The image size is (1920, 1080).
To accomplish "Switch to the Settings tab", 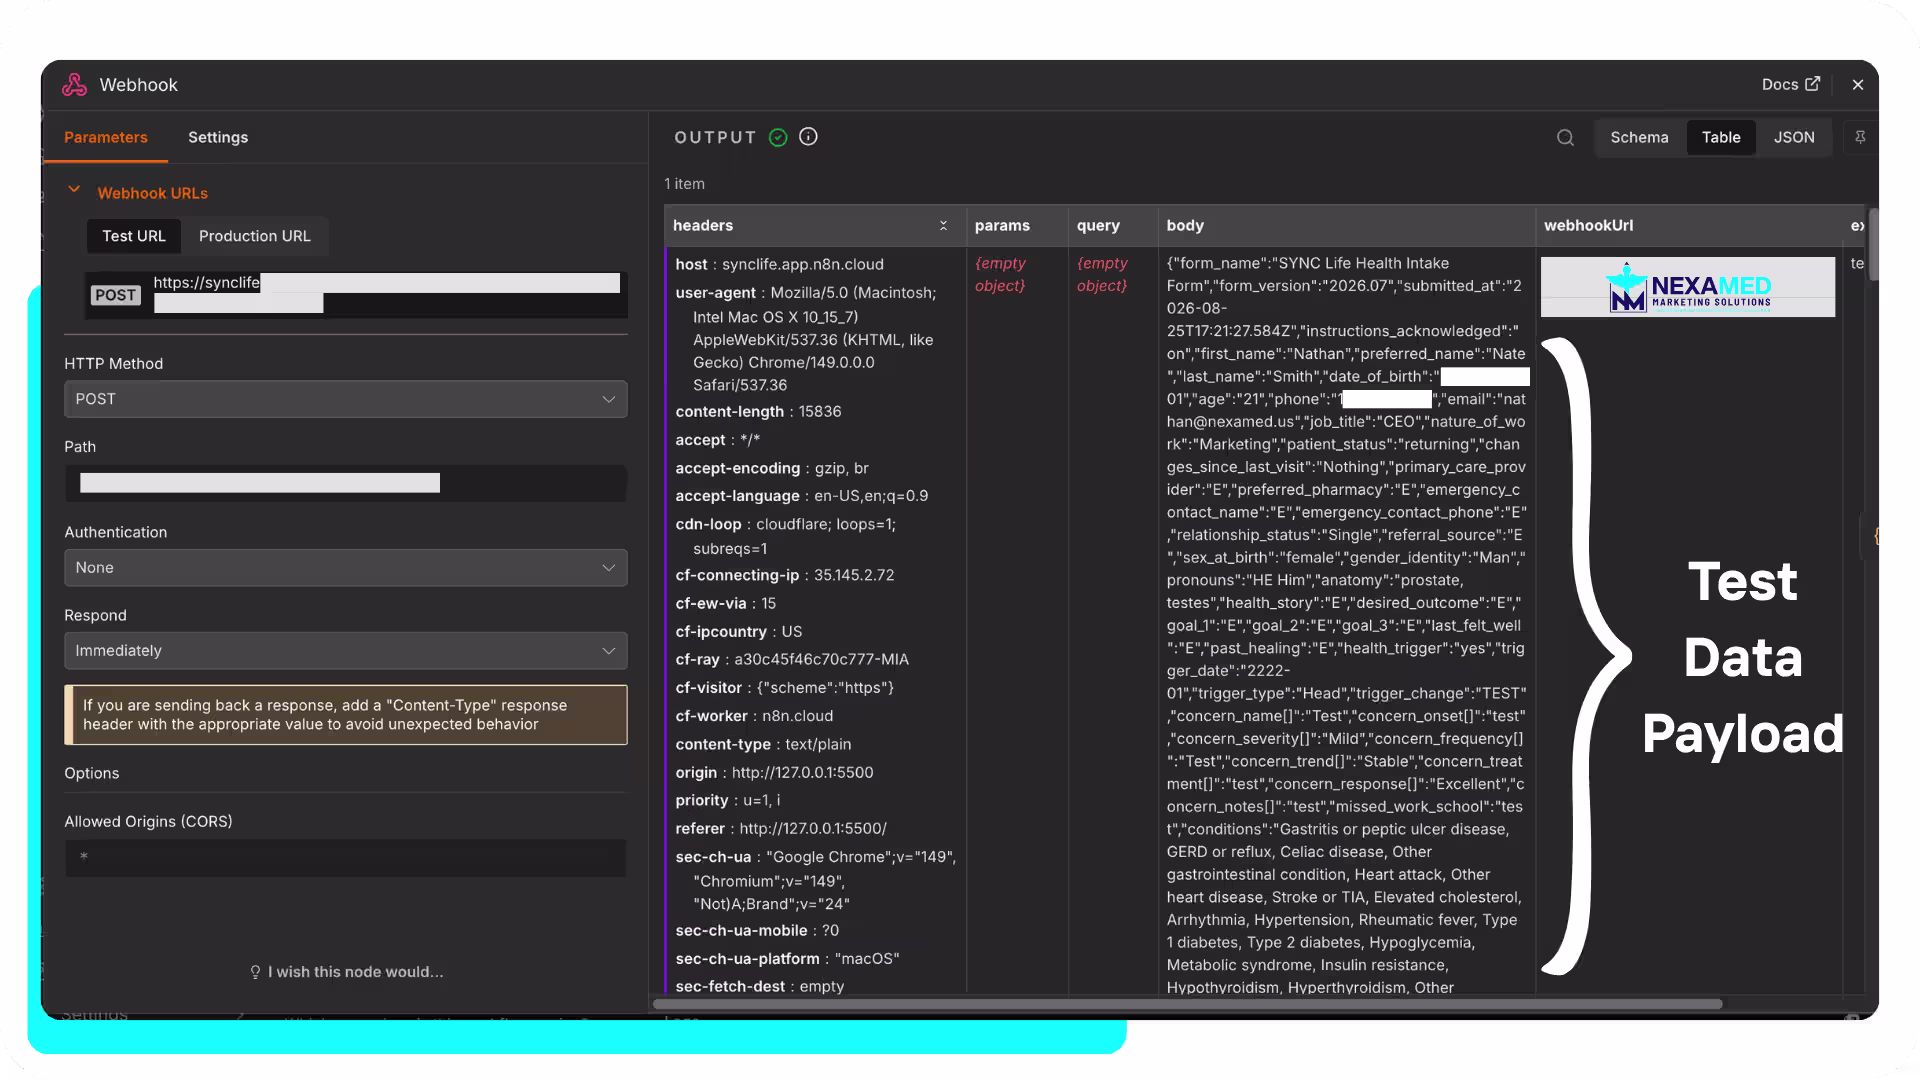I will click(218, 137).
